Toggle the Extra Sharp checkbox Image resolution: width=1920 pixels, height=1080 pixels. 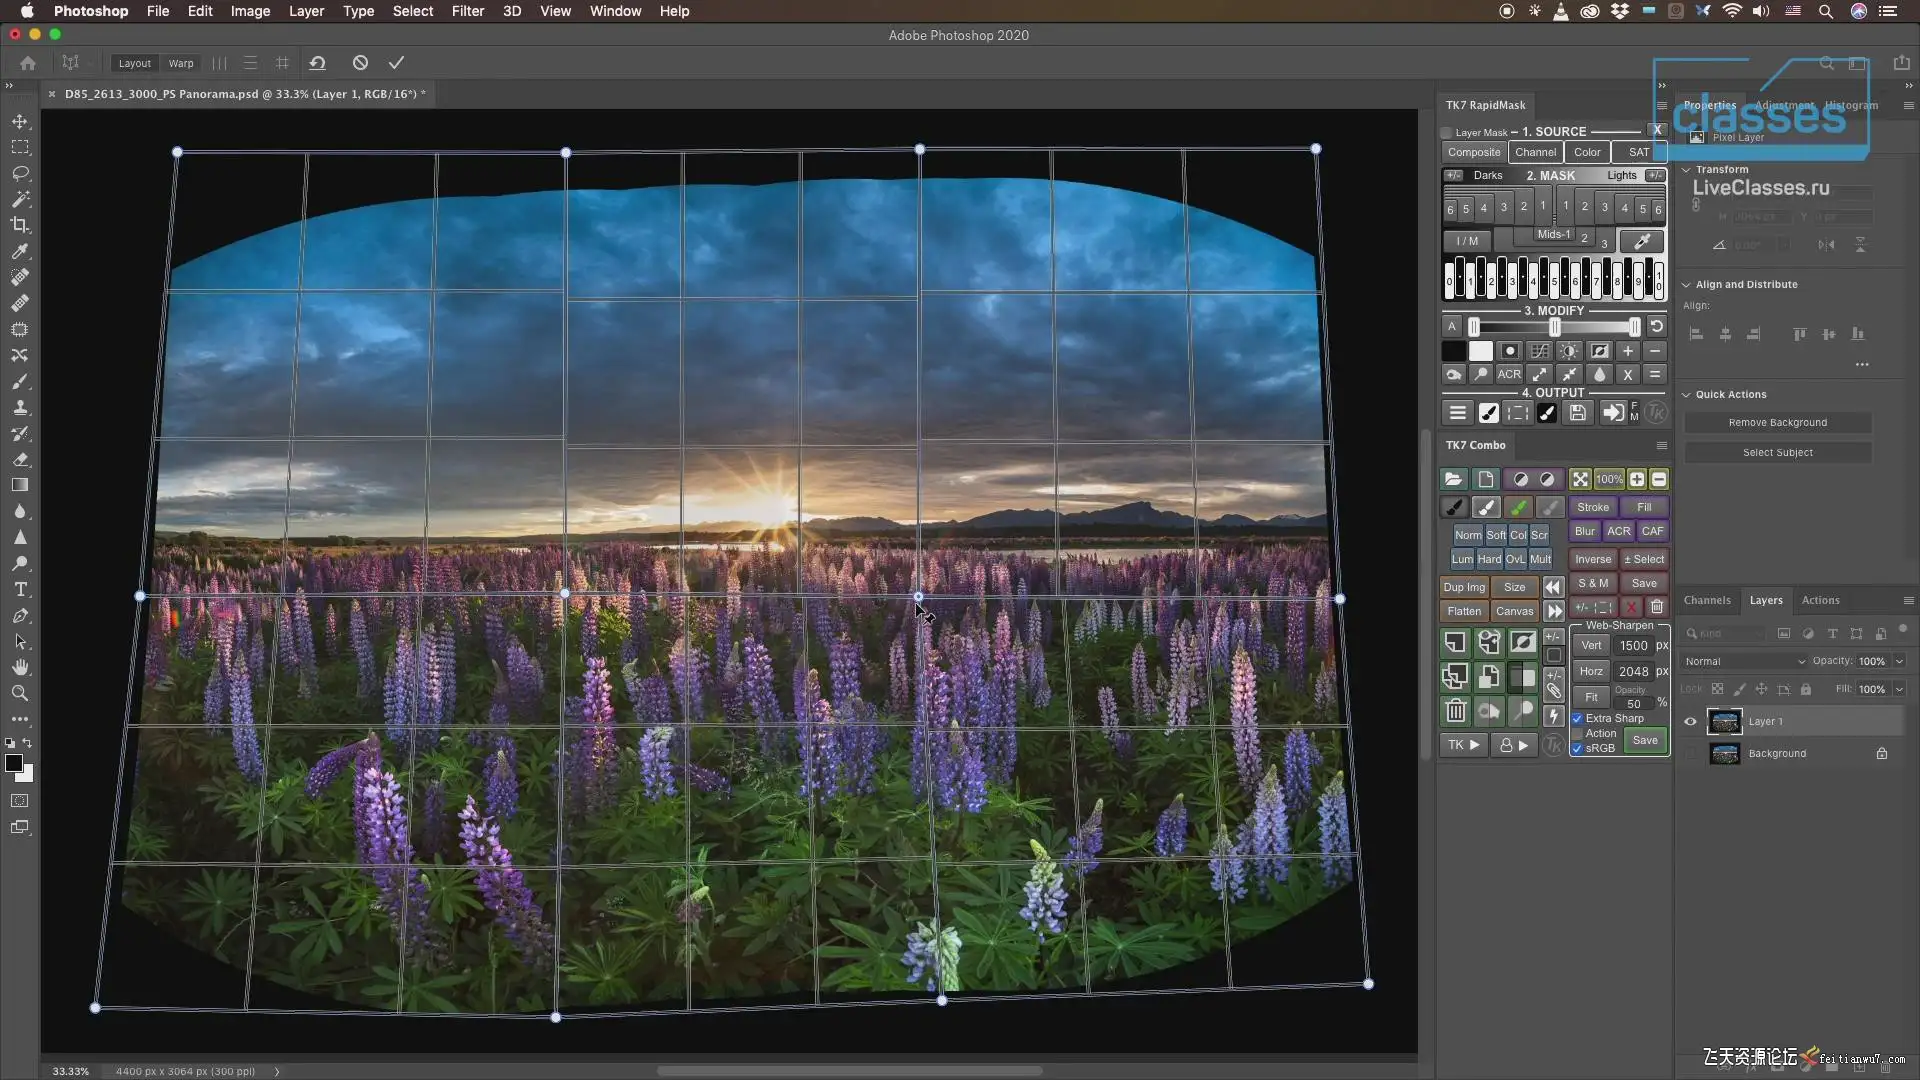pos(1577,718)
